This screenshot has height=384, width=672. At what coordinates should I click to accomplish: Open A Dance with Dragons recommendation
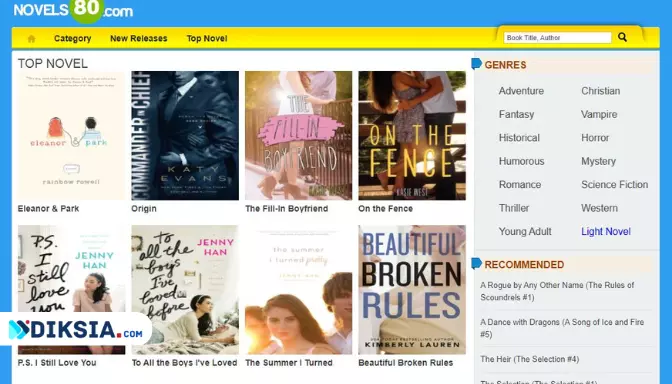[x=562, y=328]
